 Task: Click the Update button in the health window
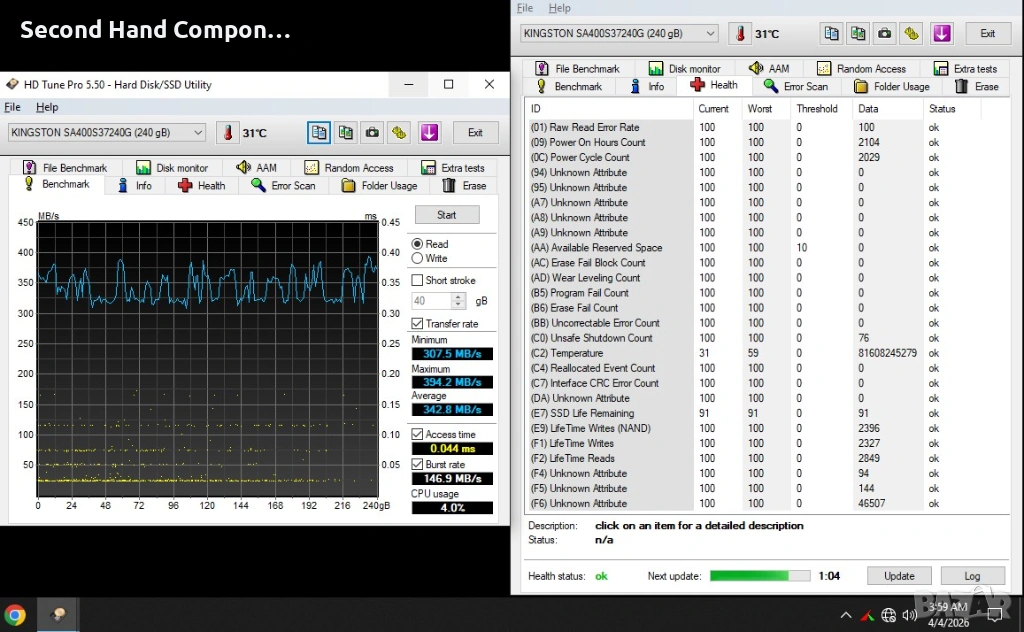tap(899, 576)
